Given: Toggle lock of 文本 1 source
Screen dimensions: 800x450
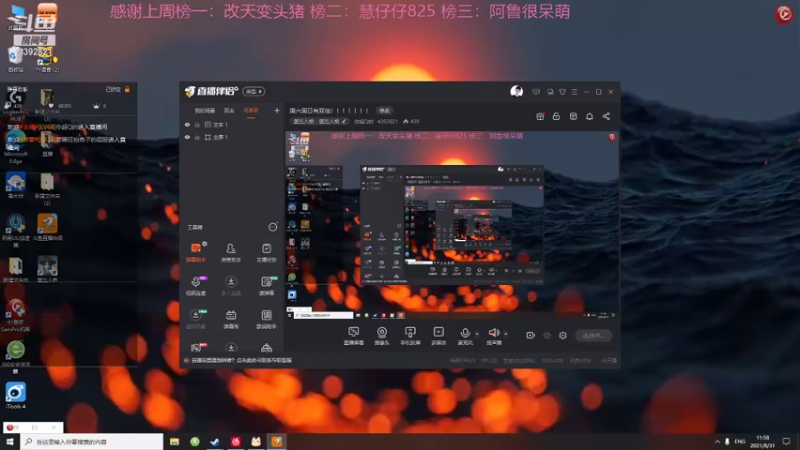Looking at the screenshot, I should [197, 124].
